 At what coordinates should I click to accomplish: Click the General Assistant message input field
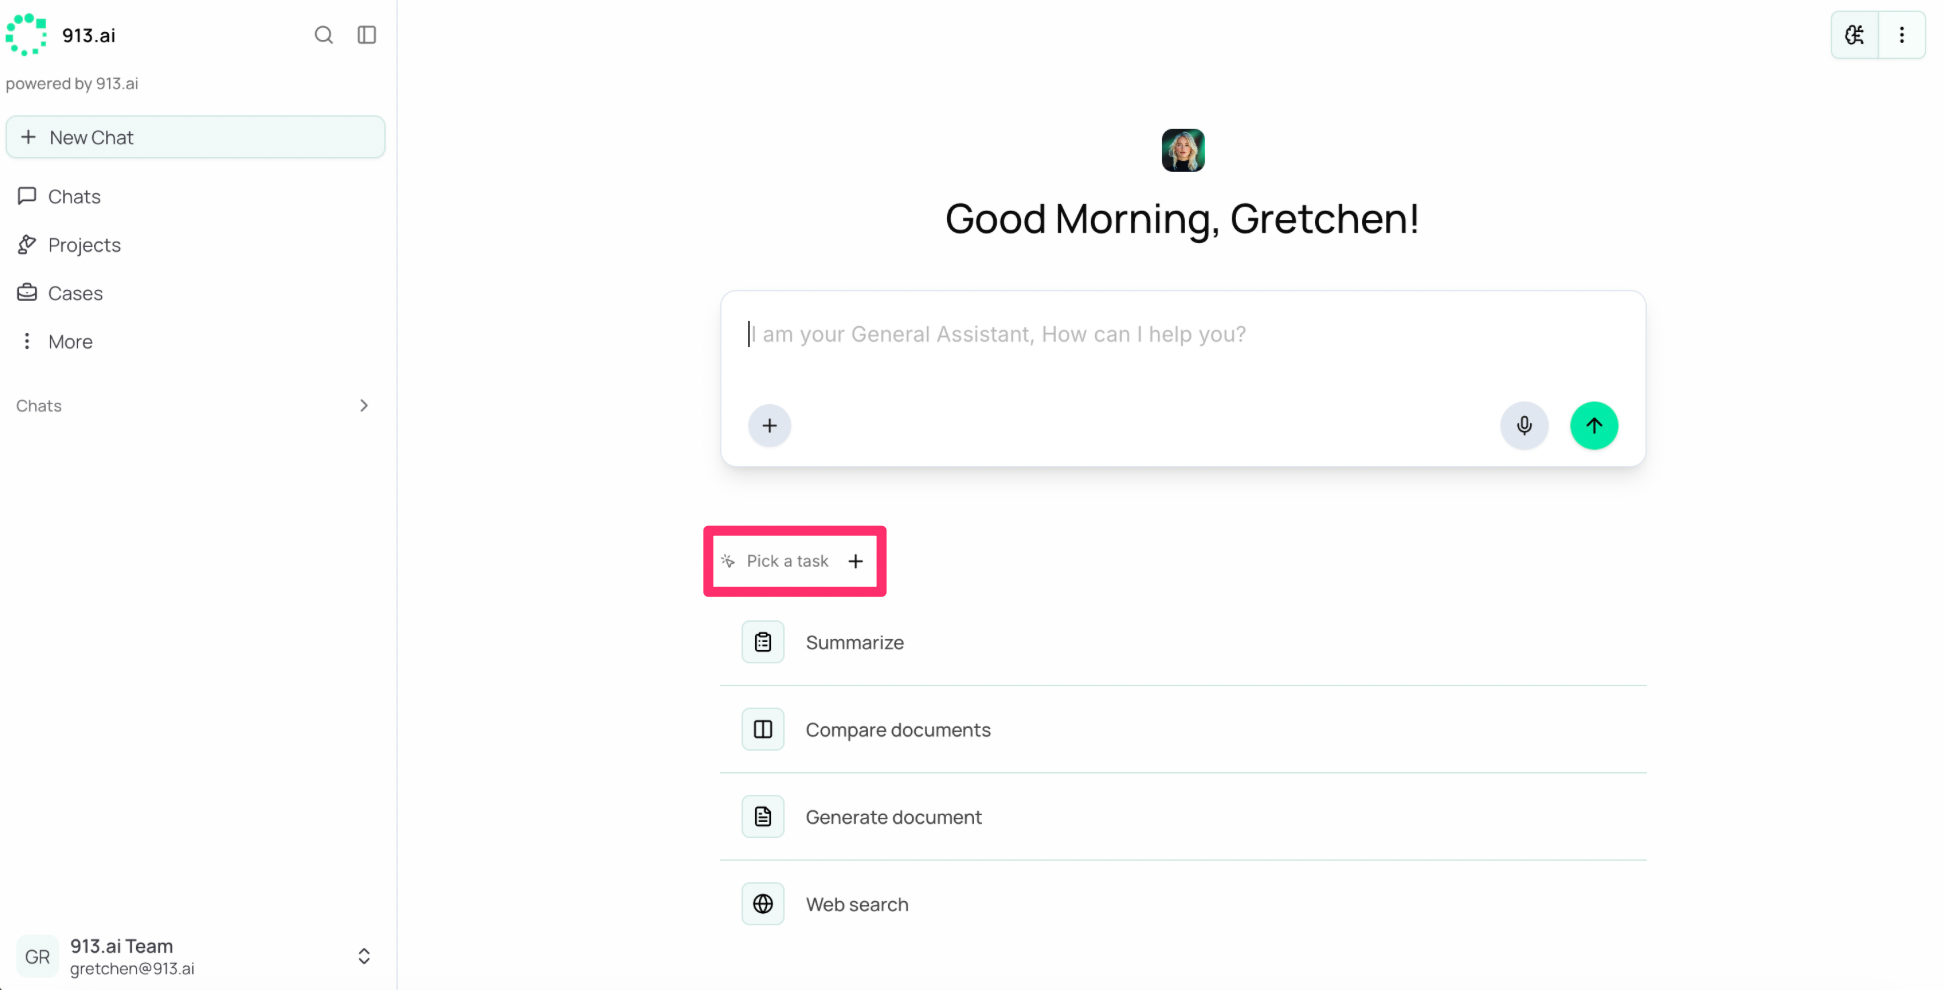(1183, 345)
